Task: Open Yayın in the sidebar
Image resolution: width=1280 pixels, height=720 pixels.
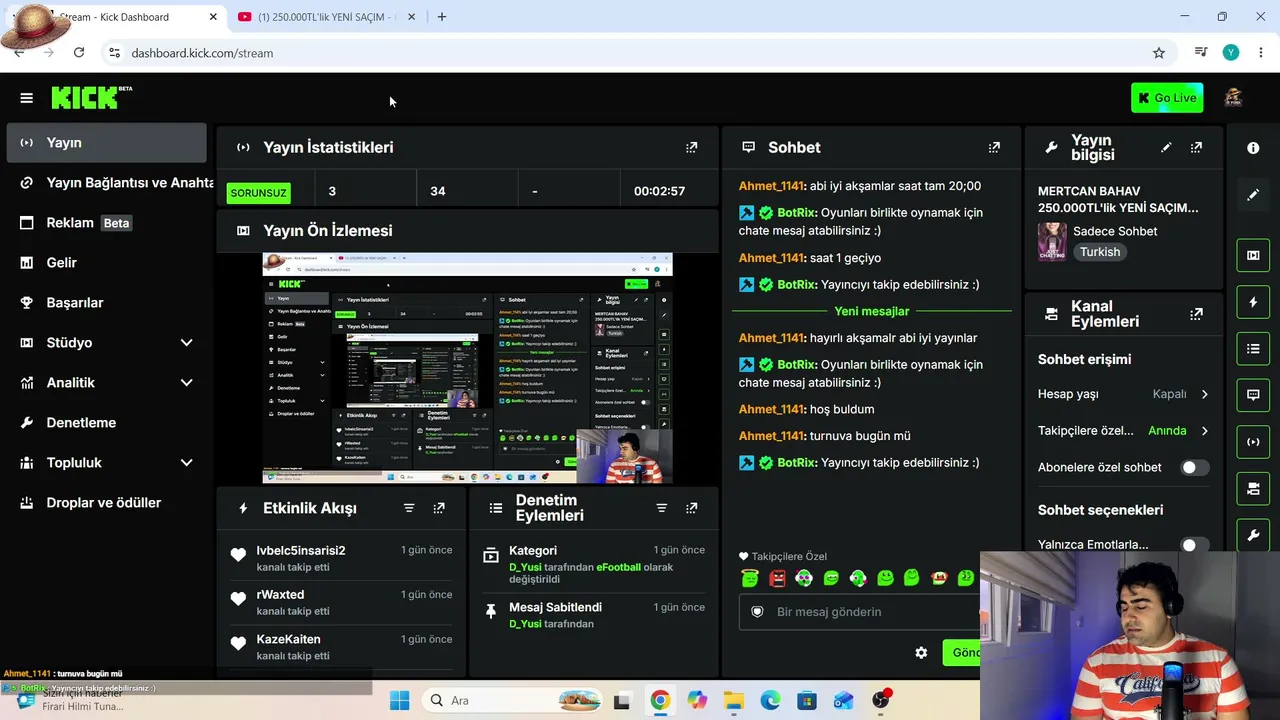Action: (x=106, y=143)
